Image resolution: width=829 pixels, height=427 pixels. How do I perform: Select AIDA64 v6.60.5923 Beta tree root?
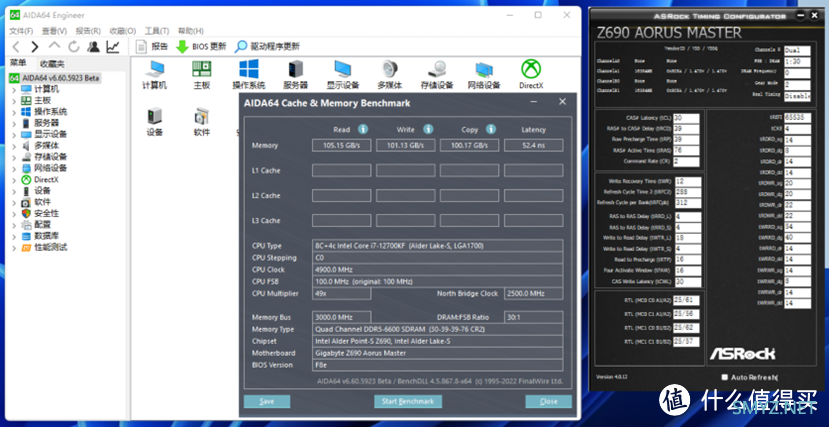[x=54, y=78]
